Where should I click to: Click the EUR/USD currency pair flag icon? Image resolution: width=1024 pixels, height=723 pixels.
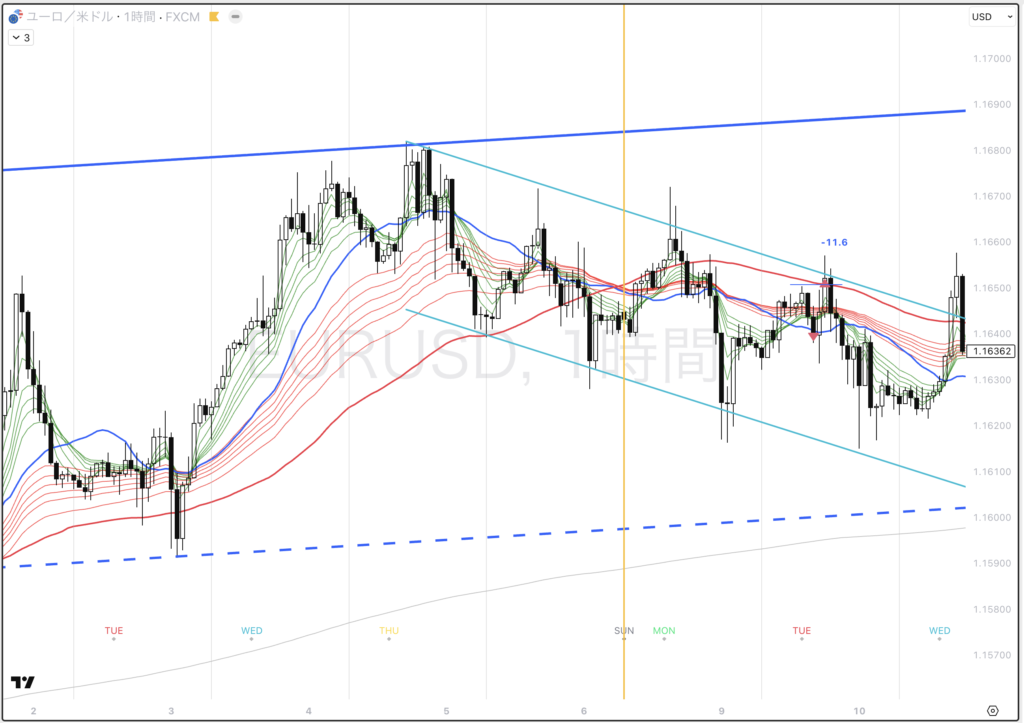(x=15, y=17)
